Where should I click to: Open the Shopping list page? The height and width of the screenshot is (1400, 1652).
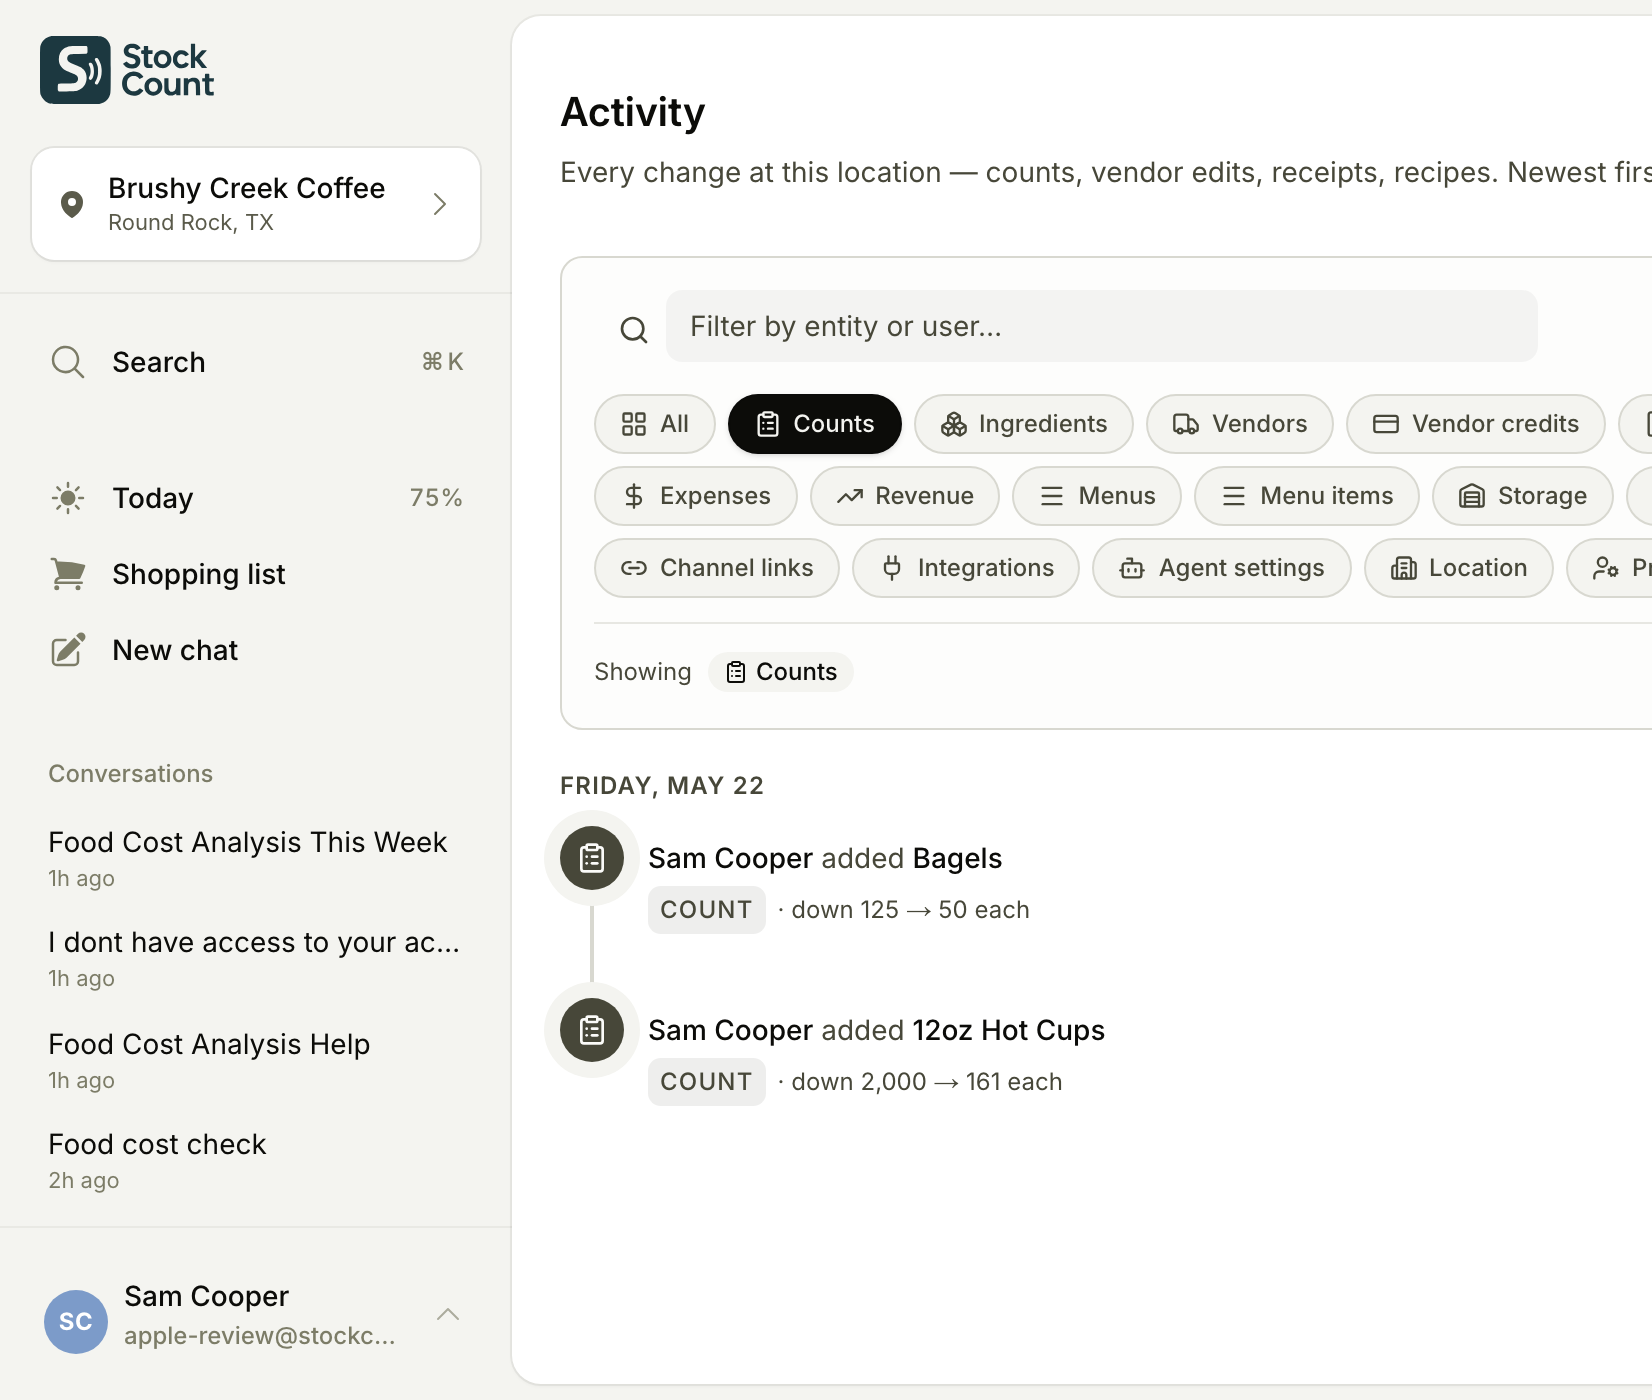[256, 574]
